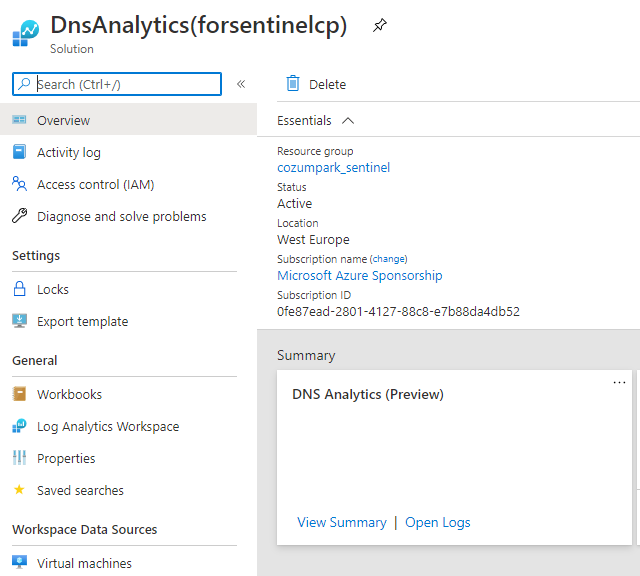The width and height of the screenshot is (640, 576).
Task: Click the Access control people icon
Action: (19, 184)
